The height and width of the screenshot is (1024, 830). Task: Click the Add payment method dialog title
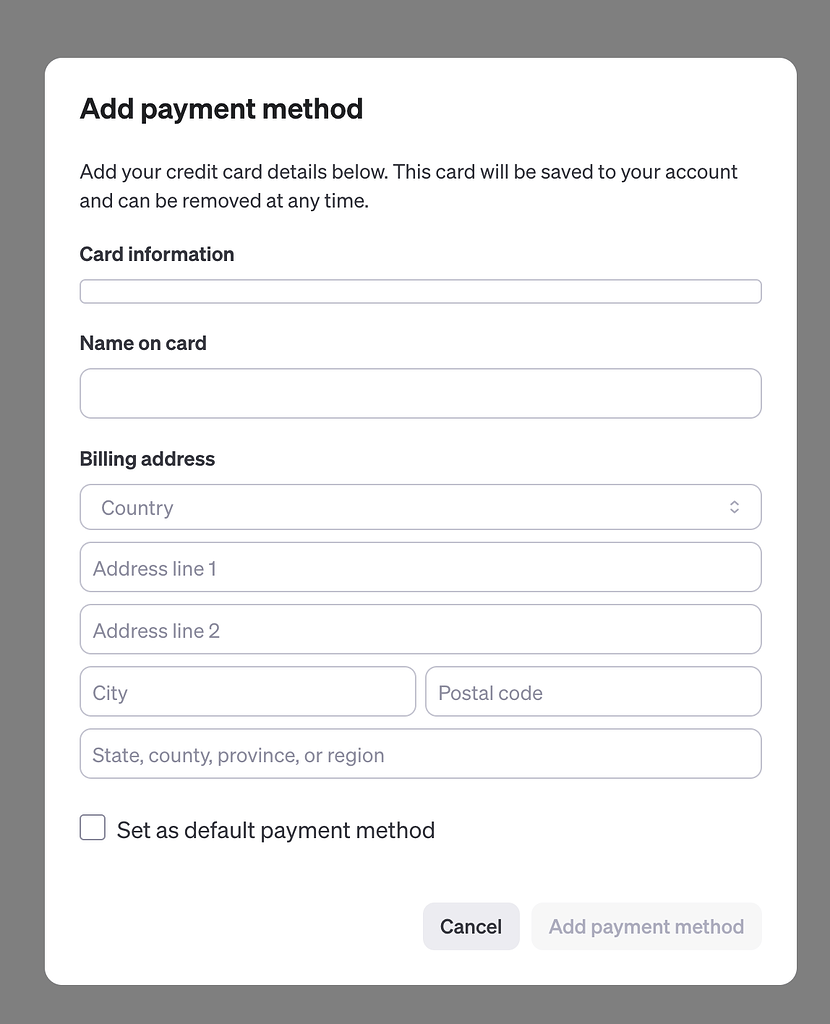tap(221, 109)
